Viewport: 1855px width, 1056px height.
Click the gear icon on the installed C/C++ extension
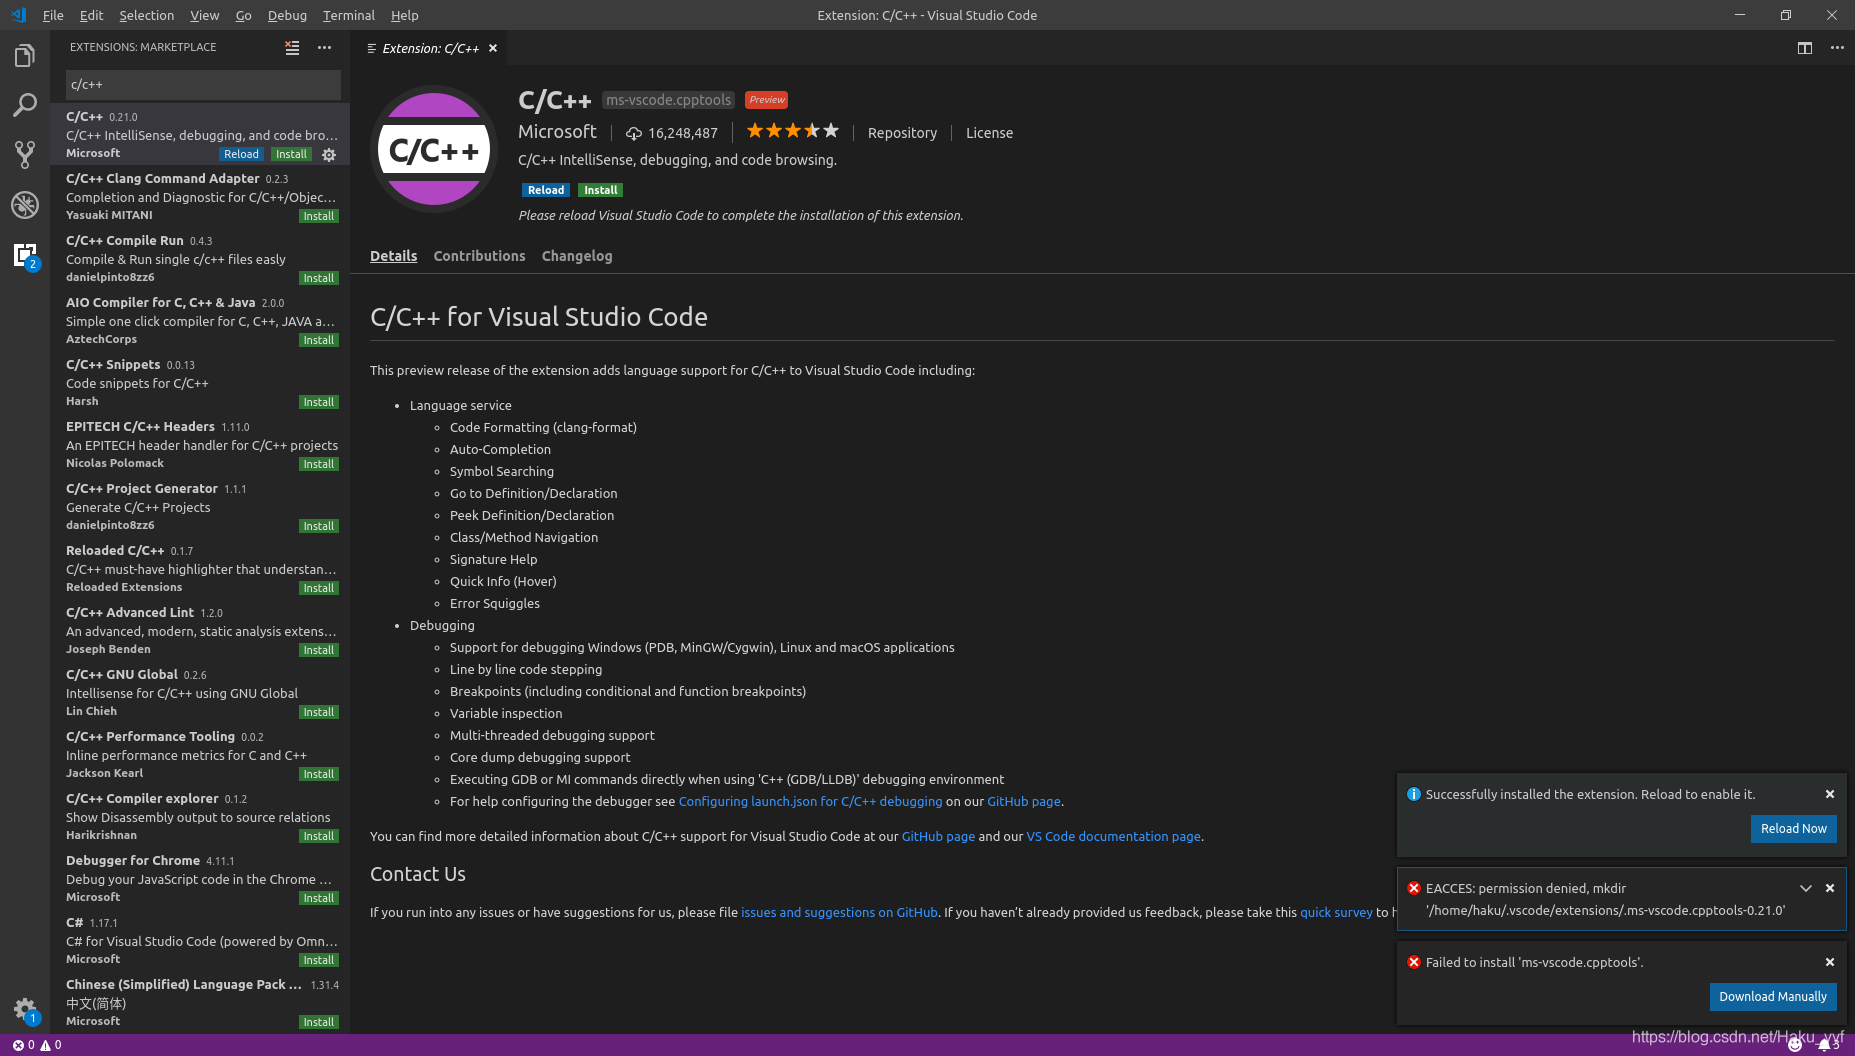coord(329,154)
